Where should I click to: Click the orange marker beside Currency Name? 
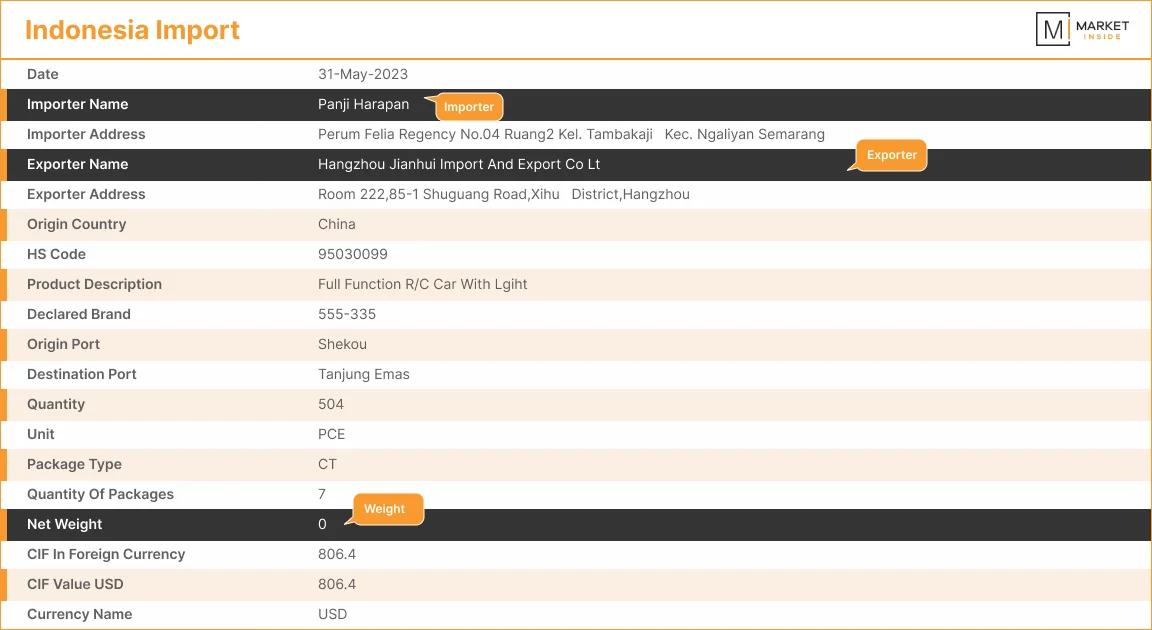point(6,613)
